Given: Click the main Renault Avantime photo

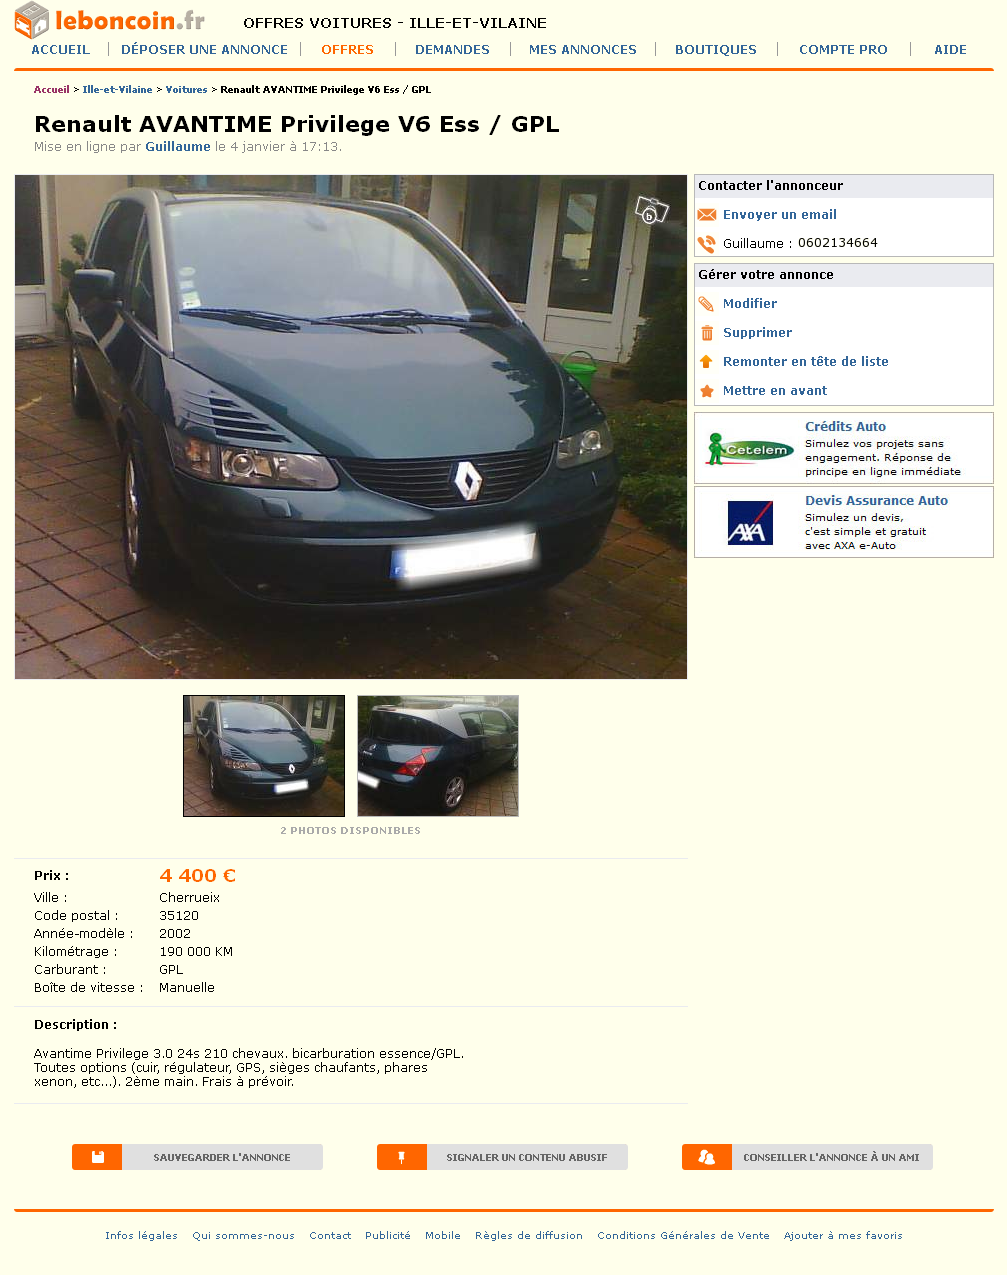Looking at the screenshot, I should coord(351,427).
